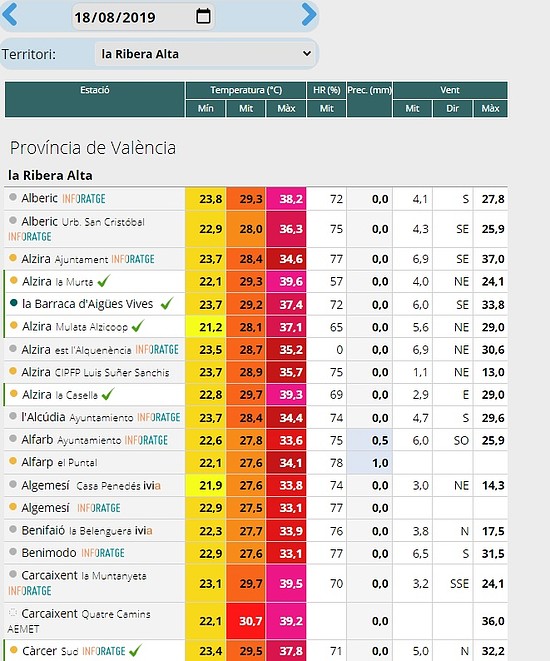The image size is (550, 661).
Task: Click green checkmark next to Alzira la Casella
Action: (108, 395)
